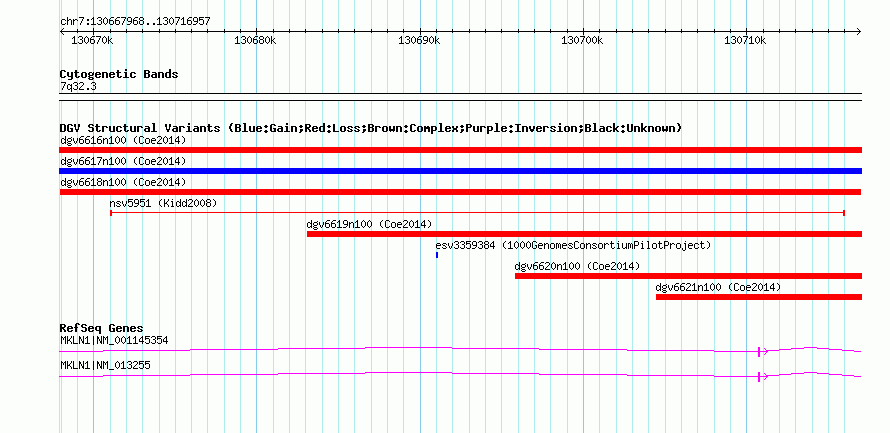Image resolution: width=890 pixels, height=433 pixels.
Task: Click the red dgv6618n100 loss bar
Action: pos(460,192)
